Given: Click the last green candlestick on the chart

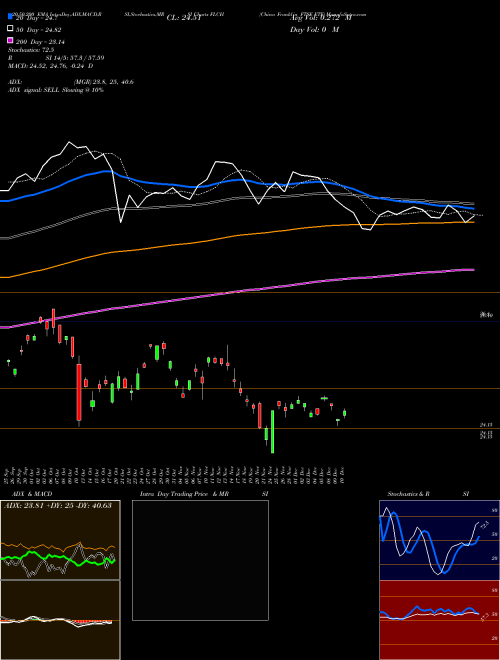Looking at the screenshot, I should tap(344, 413).
